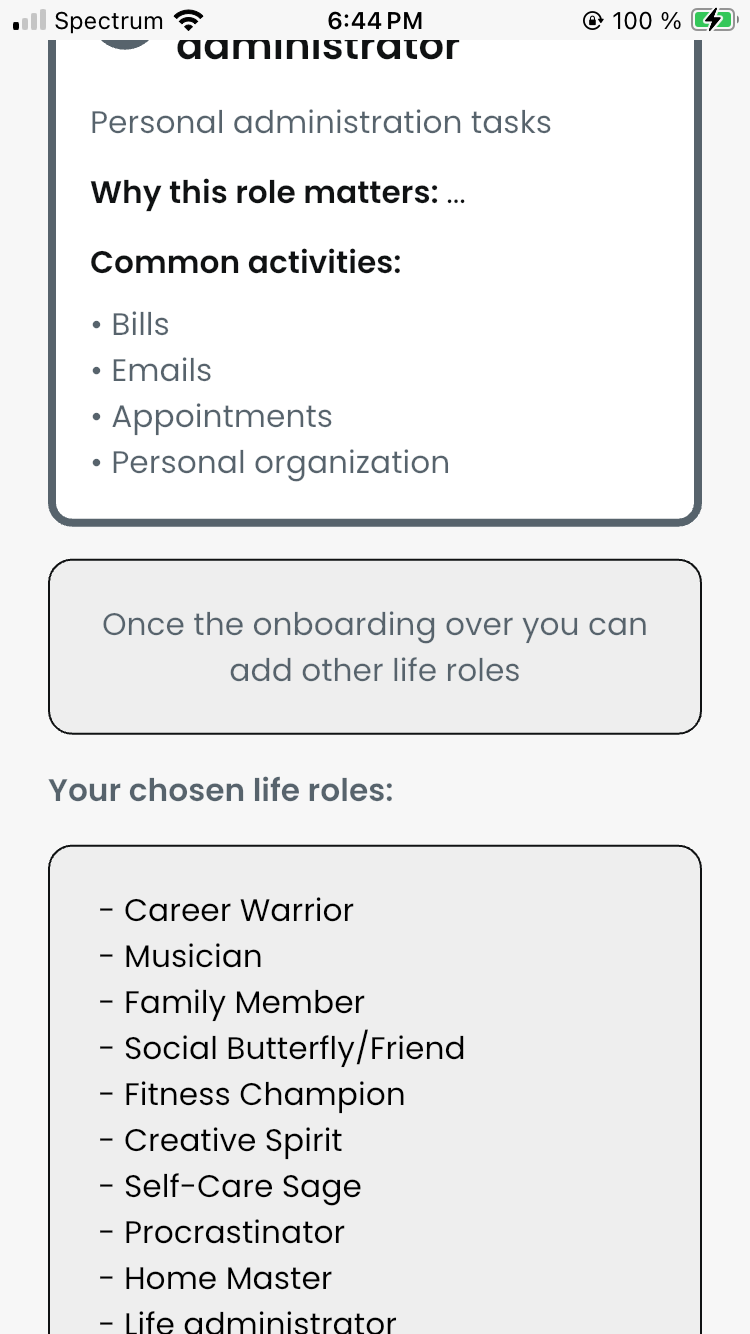This screenshot has height=1334, width=750.
Task: Choose the Creative Spirit role
Action: click(x=232, y=1140)
